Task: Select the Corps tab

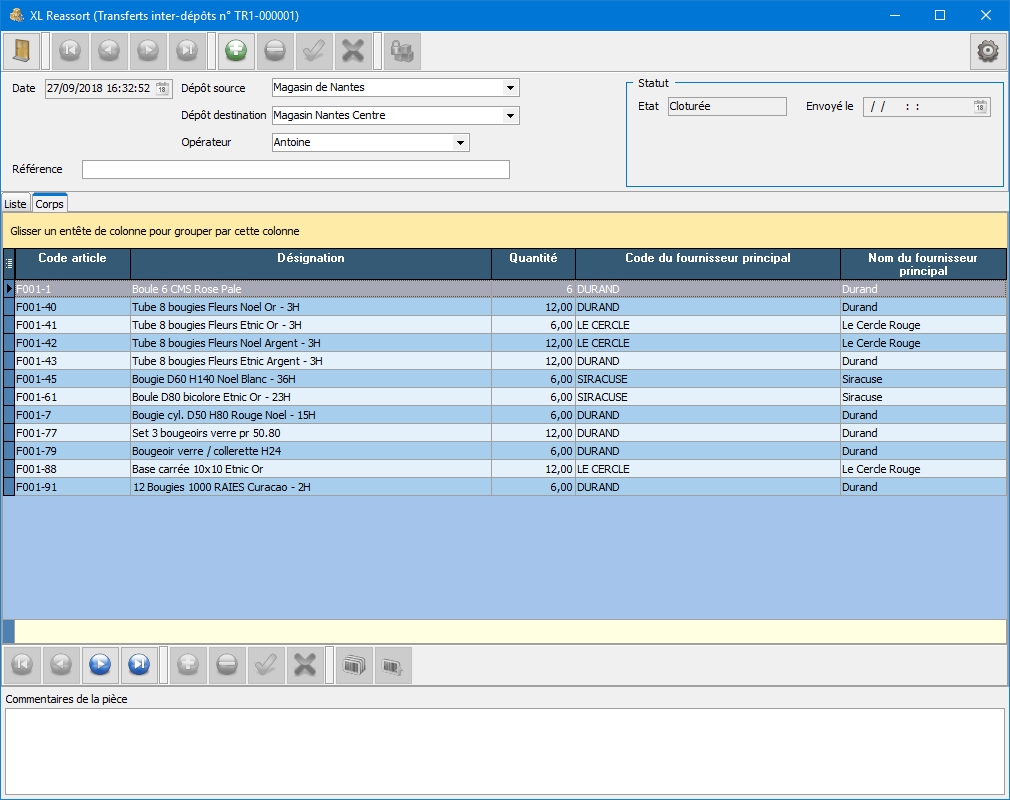Action: [49, 204]
